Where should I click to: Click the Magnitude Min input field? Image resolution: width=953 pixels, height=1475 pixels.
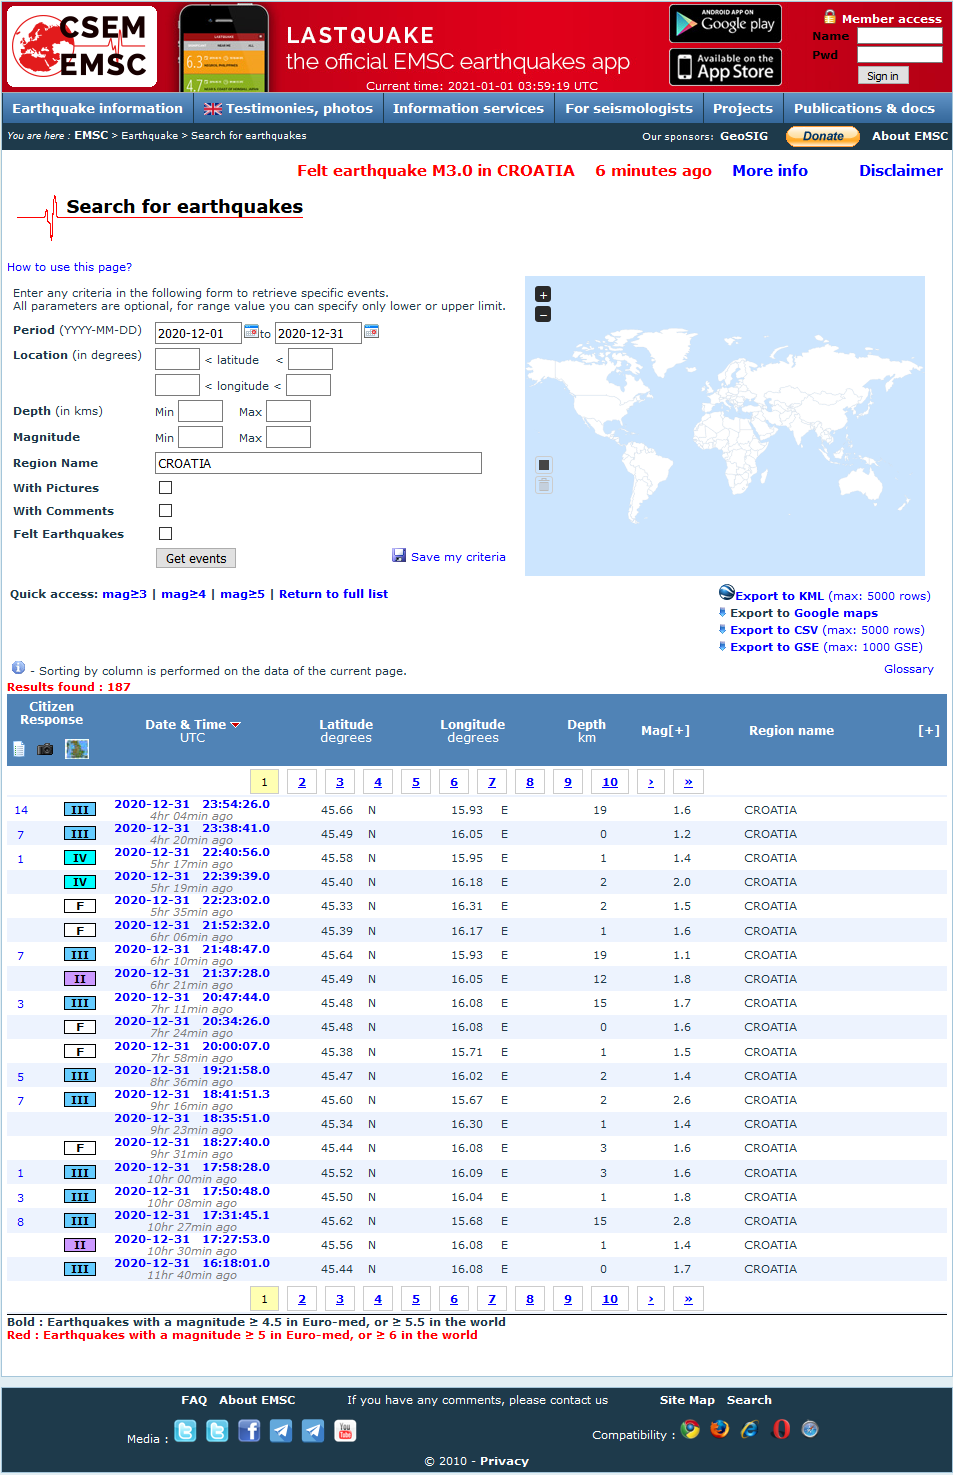click(x=200, y=437)
